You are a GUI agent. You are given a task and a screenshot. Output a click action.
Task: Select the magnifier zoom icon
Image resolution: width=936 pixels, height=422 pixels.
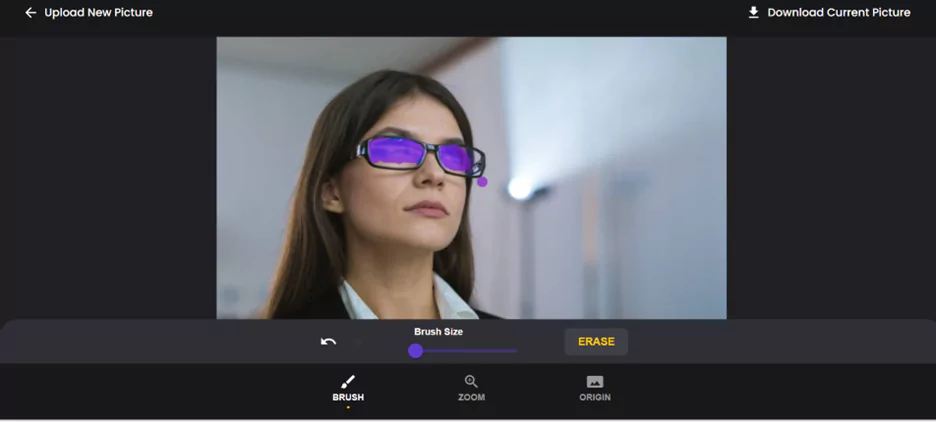click(471, 381)
